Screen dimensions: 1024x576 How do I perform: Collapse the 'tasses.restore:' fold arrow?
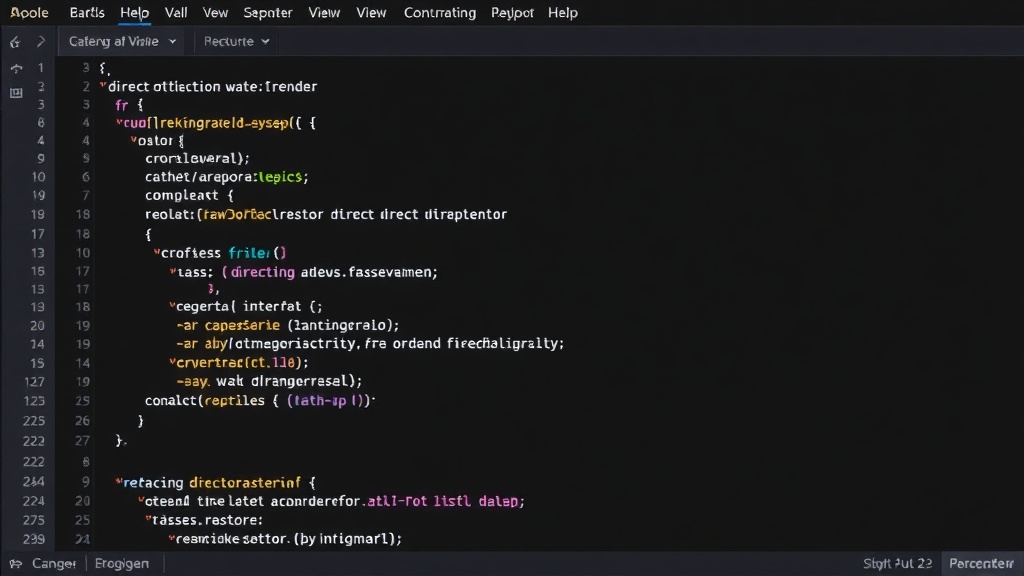coord(148,519)
